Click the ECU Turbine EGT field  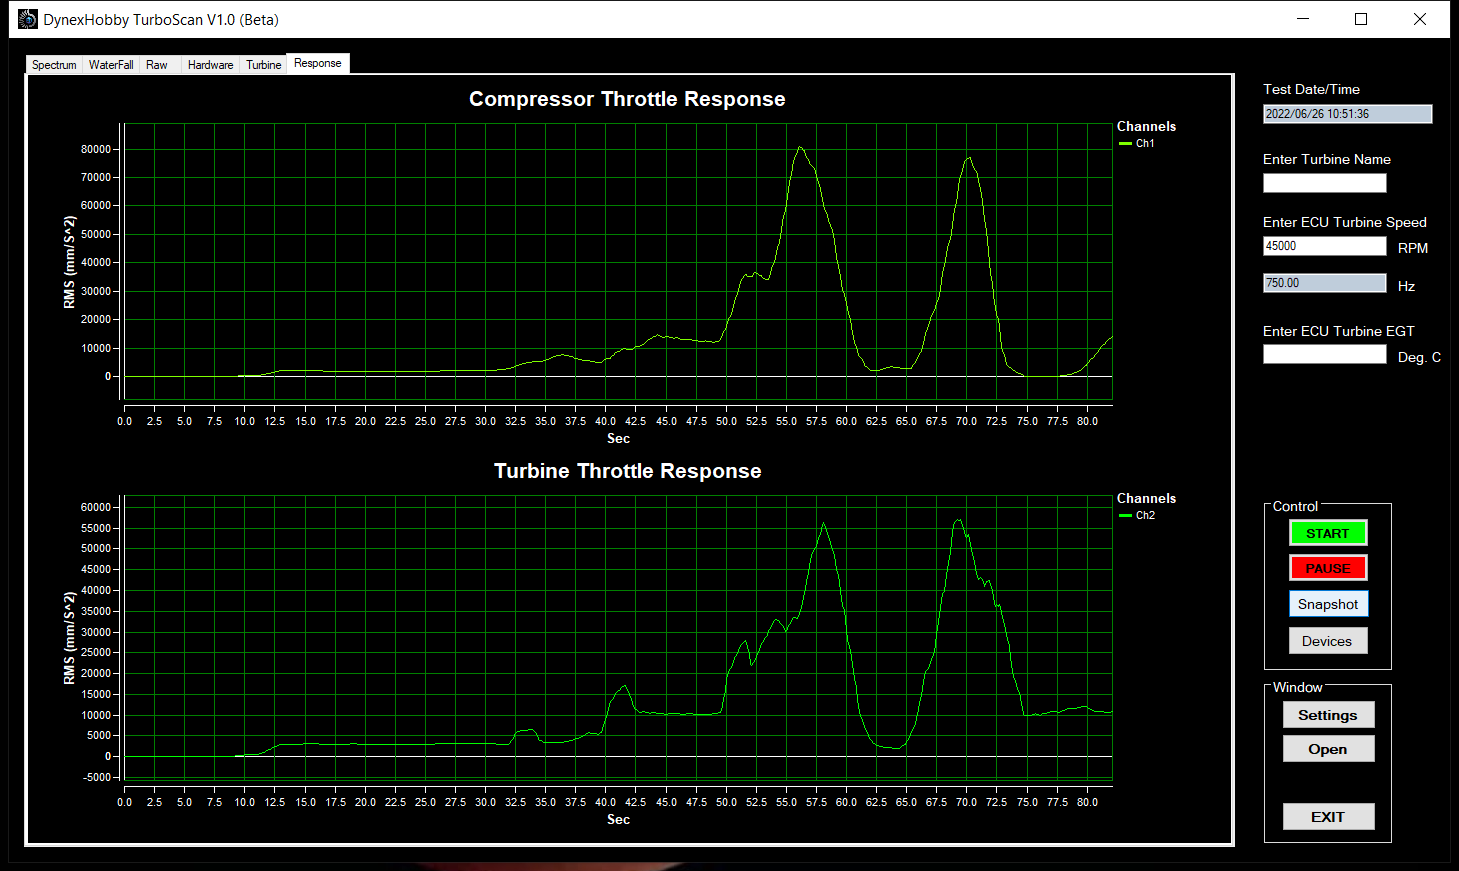pos(1324,354)
